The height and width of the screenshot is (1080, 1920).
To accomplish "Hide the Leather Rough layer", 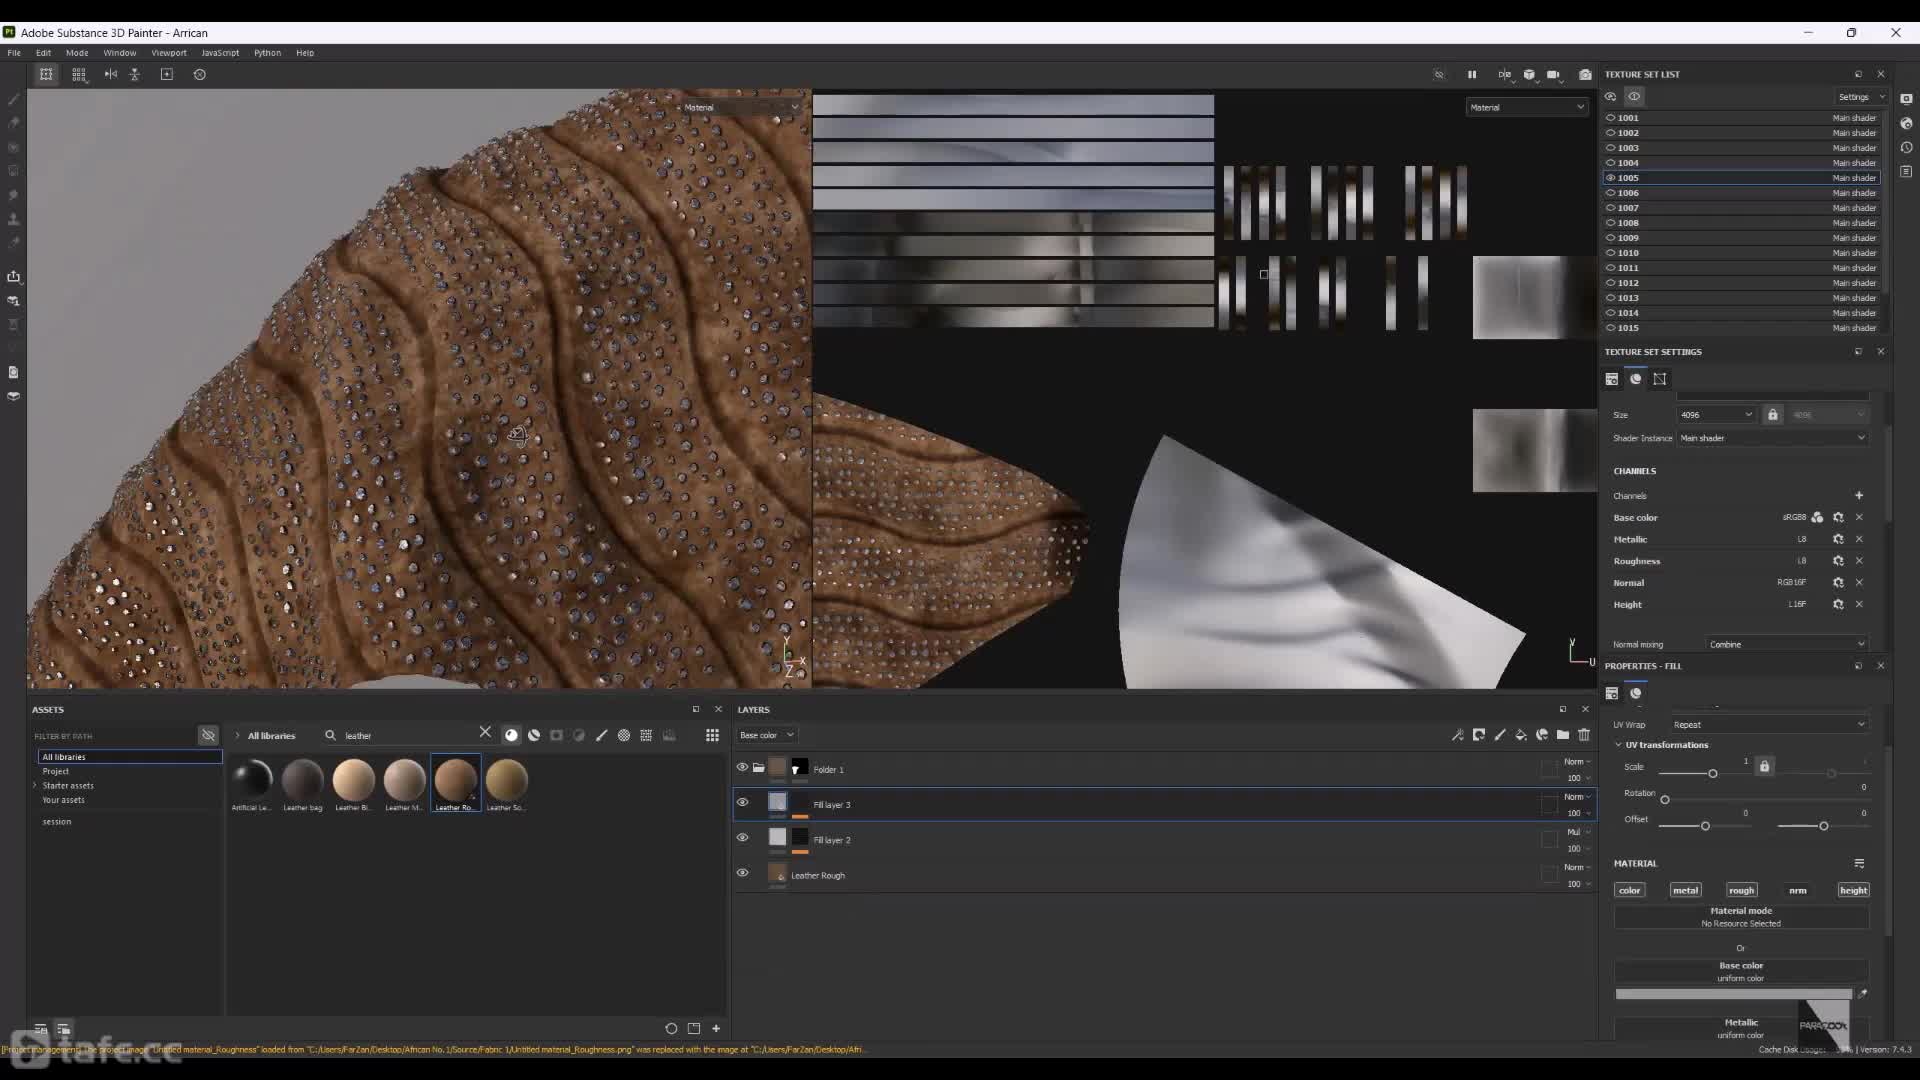I will click(742, 873).
